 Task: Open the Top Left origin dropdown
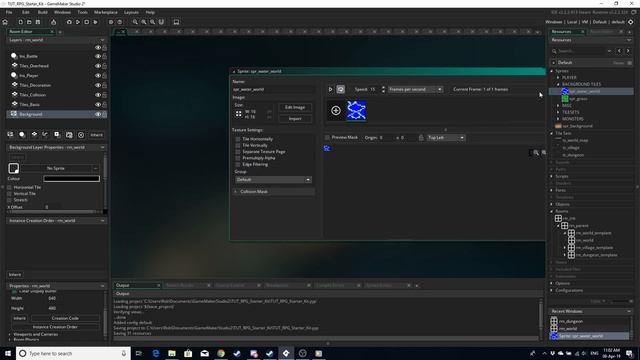click(x=446, y=138)
